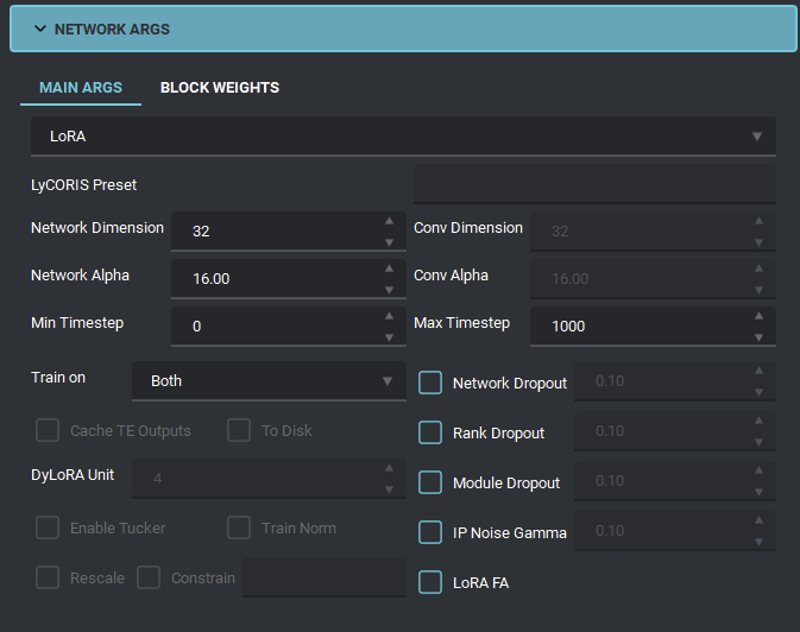
Task: Collapse the Network Args section
Action: click(404, 29)
